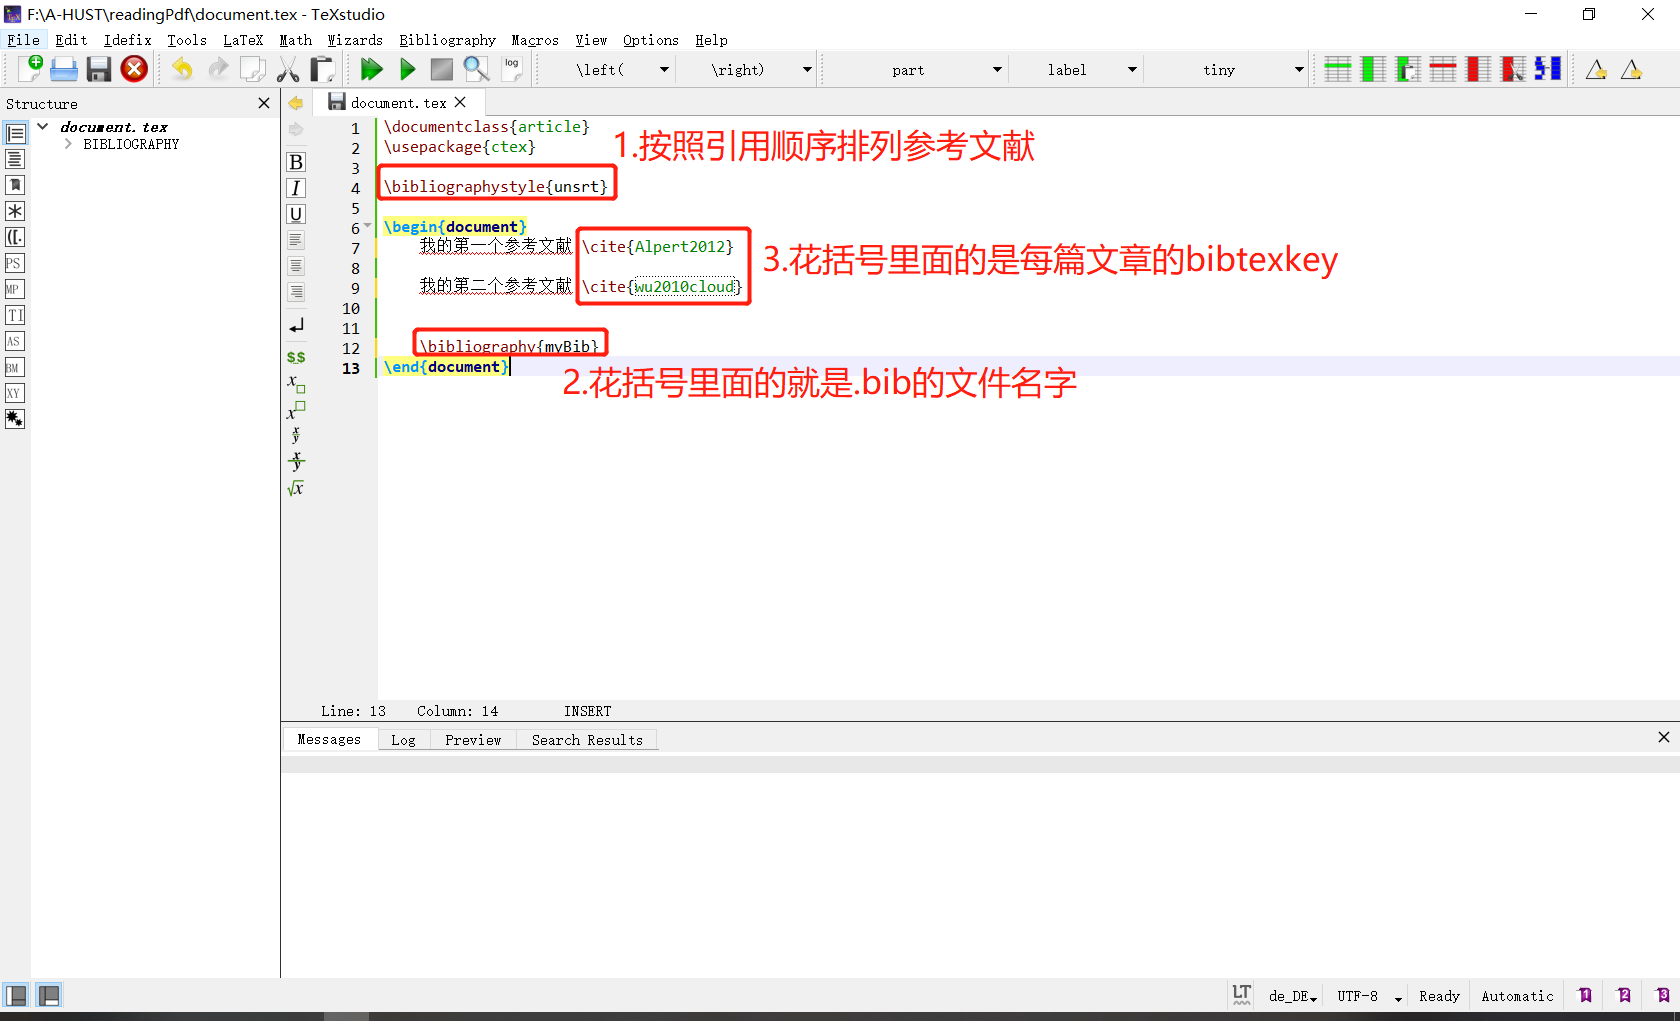Toggle italic formatting with the I button
This screenshot has width=1680, height=1021.
tap(295, 187)
